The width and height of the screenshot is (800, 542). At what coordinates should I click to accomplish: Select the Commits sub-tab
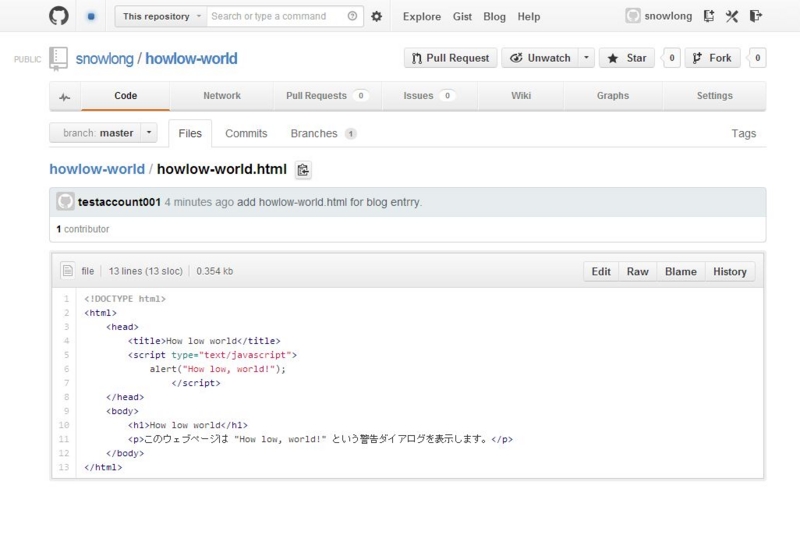pos(246,133)
